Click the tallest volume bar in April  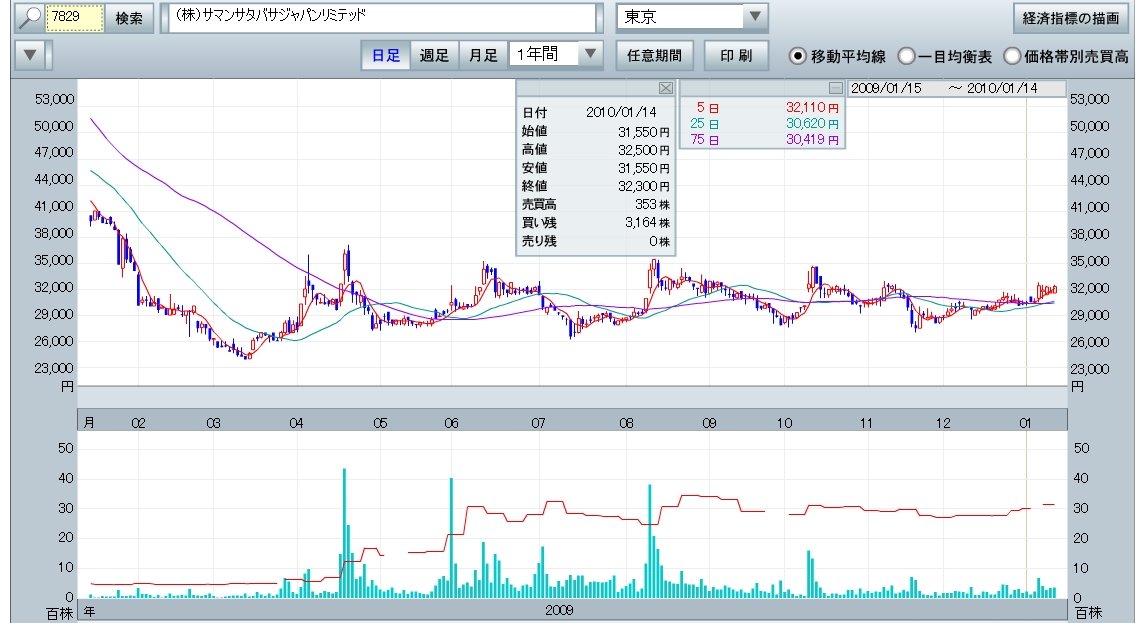tap(344, 530)
